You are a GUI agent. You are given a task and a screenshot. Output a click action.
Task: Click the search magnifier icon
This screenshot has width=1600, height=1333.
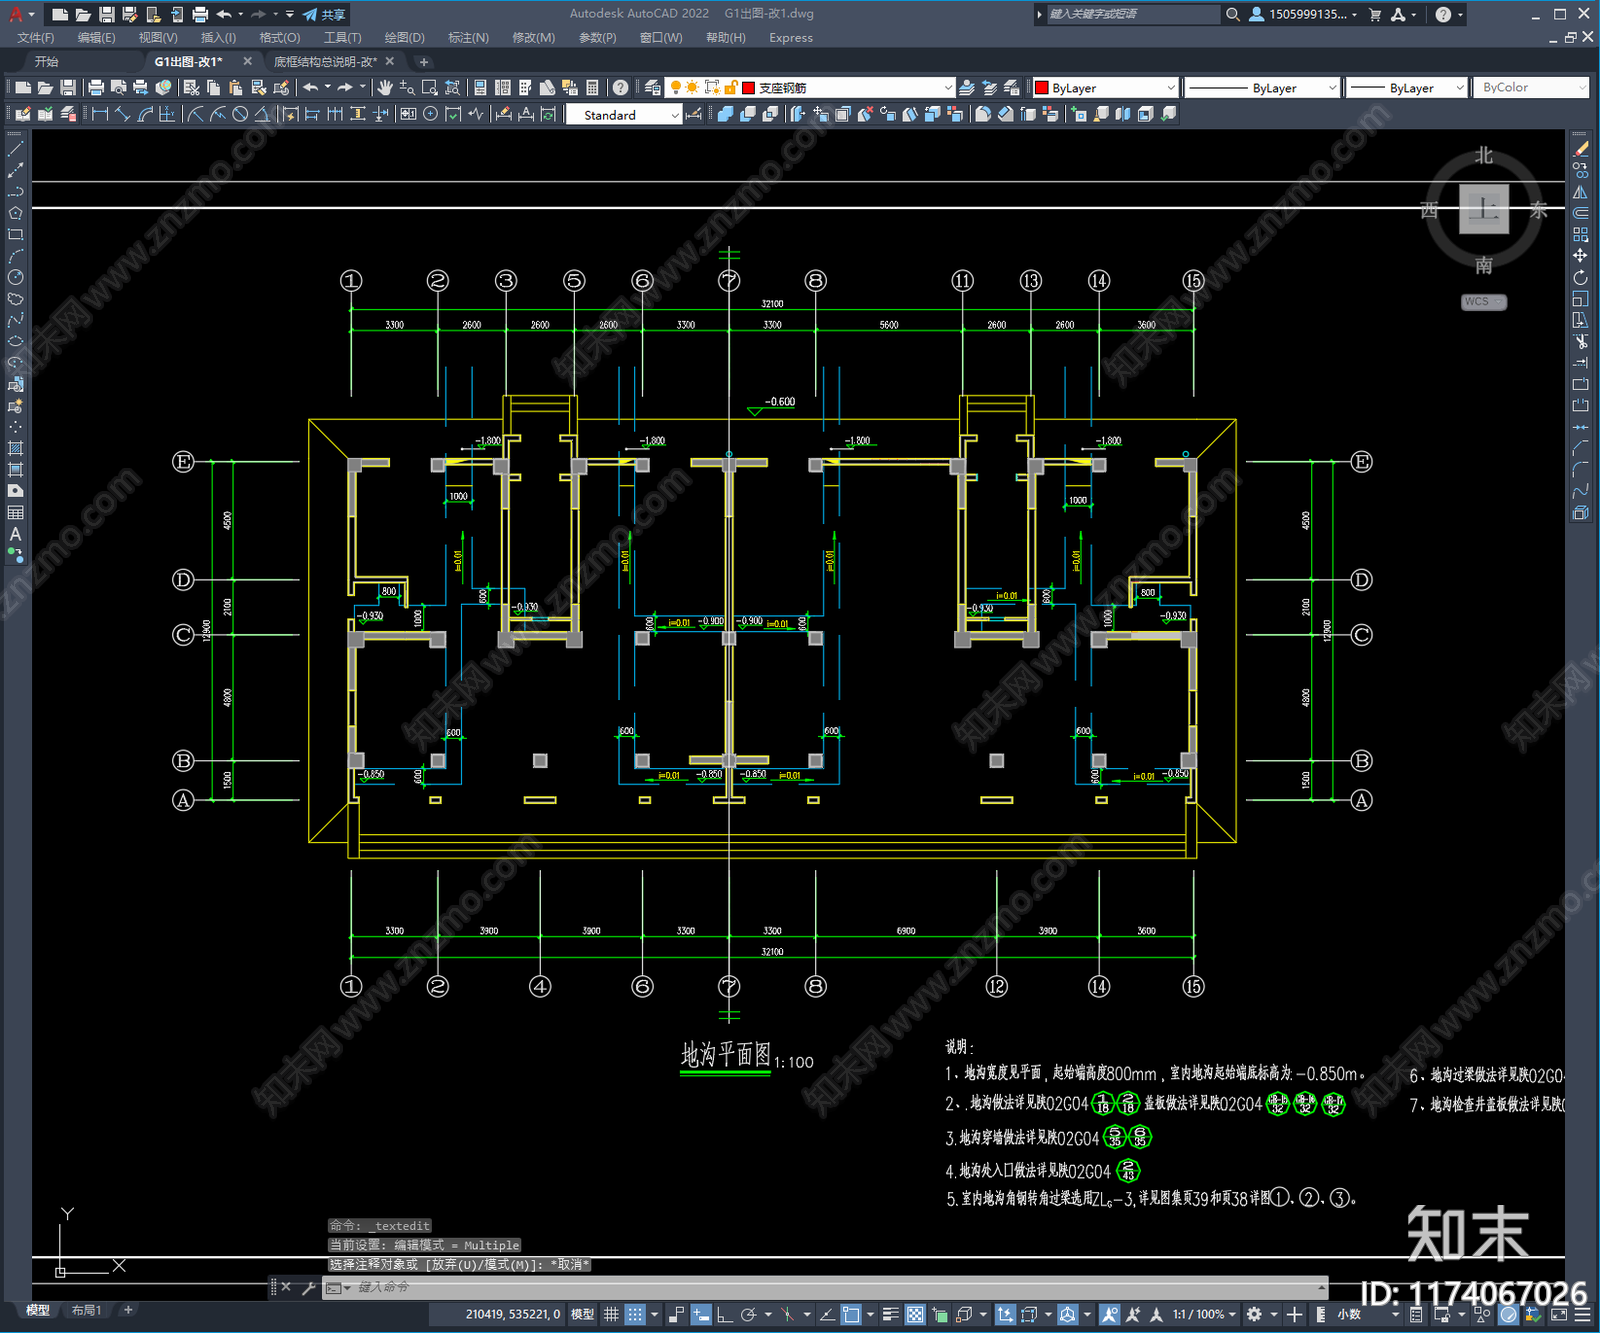(1233, 14)
